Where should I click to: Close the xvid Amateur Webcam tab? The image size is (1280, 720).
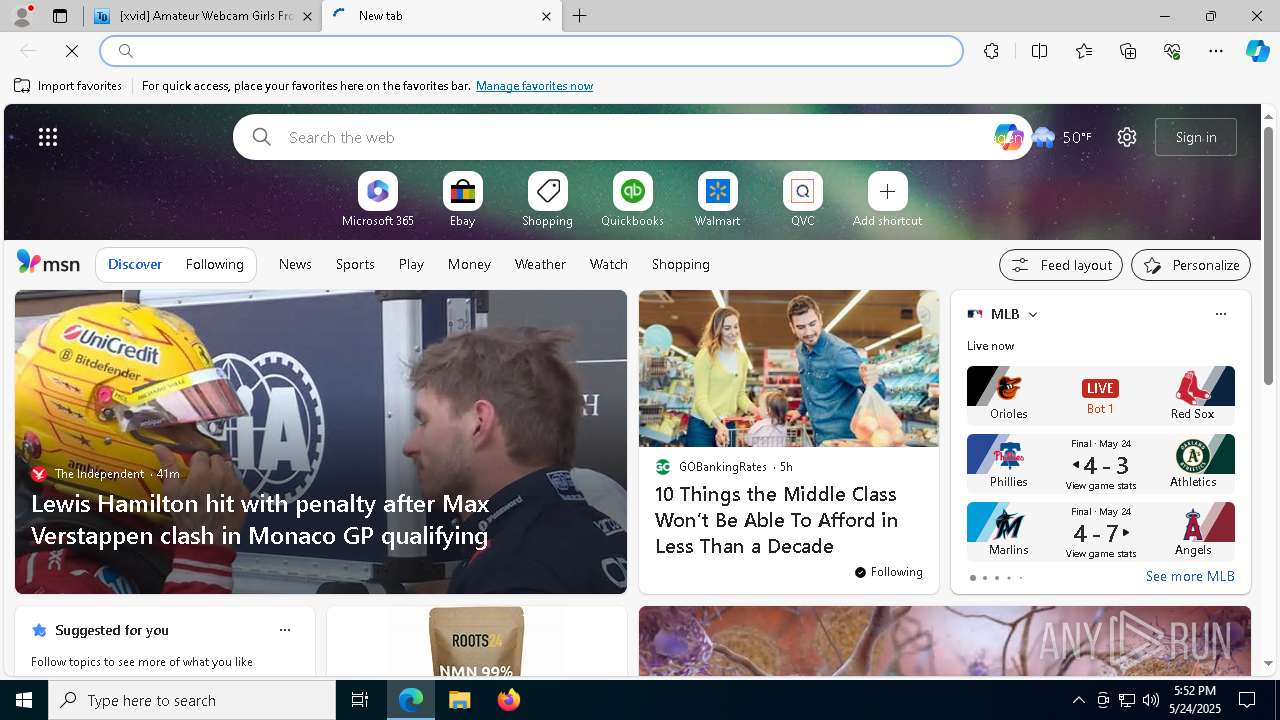(307, 16)
